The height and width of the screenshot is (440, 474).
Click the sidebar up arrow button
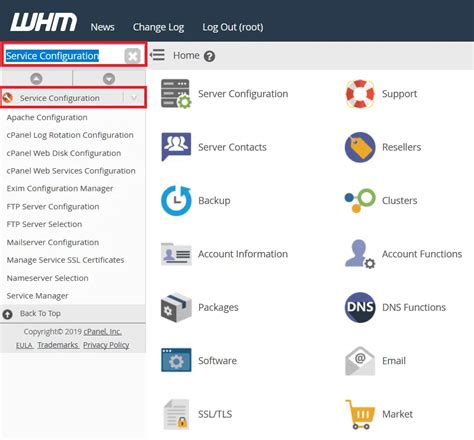tap(36, 79)
